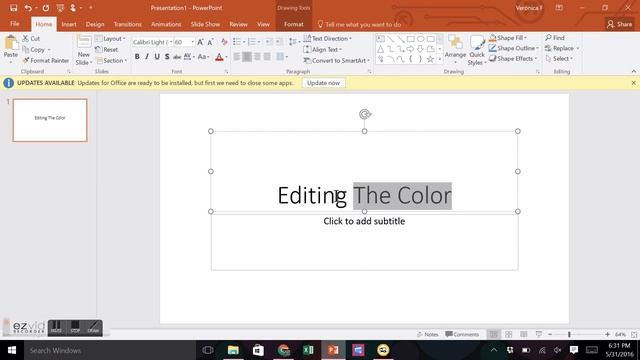Toggle text shadow

167,57
